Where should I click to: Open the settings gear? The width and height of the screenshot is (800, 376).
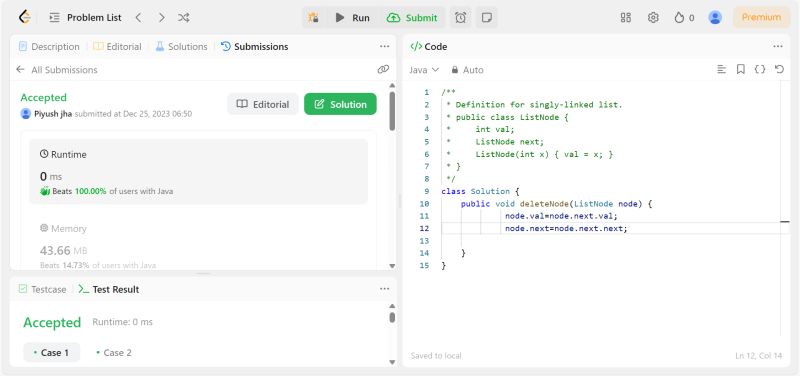pos(653,17)
